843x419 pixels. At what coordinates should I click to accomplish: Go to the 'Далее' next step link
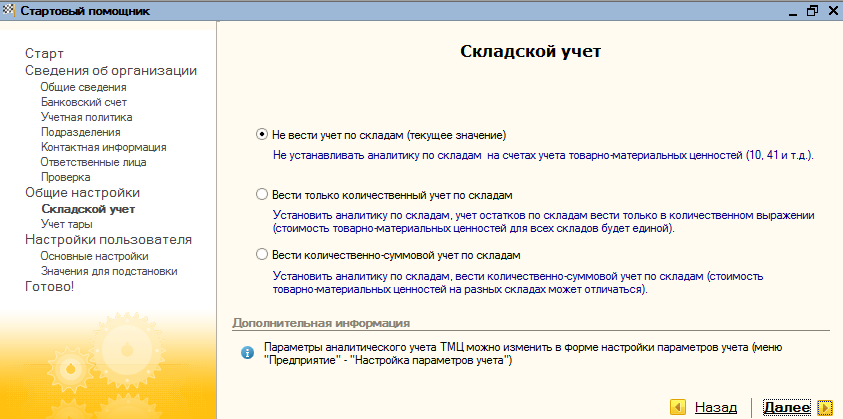(787, 407)
